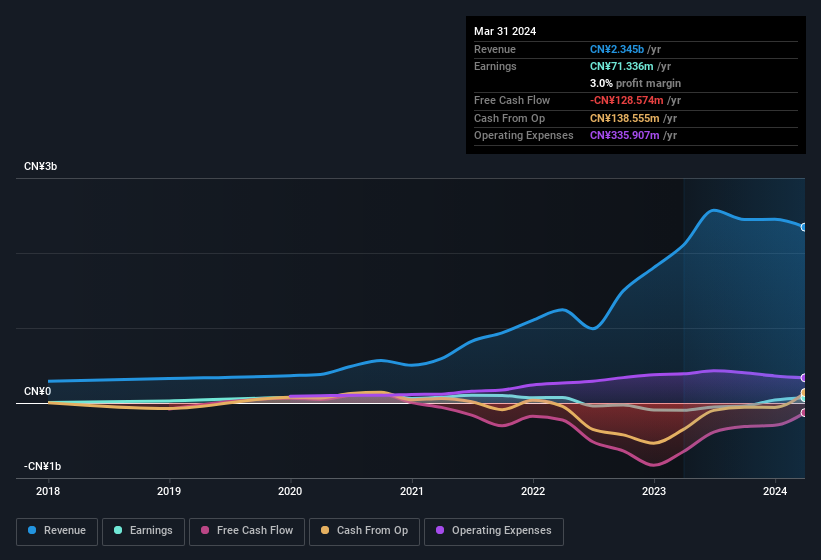Click the Cash From Op label in tooltip
This screenshot has height=560, width=821.
pos(509,118)
